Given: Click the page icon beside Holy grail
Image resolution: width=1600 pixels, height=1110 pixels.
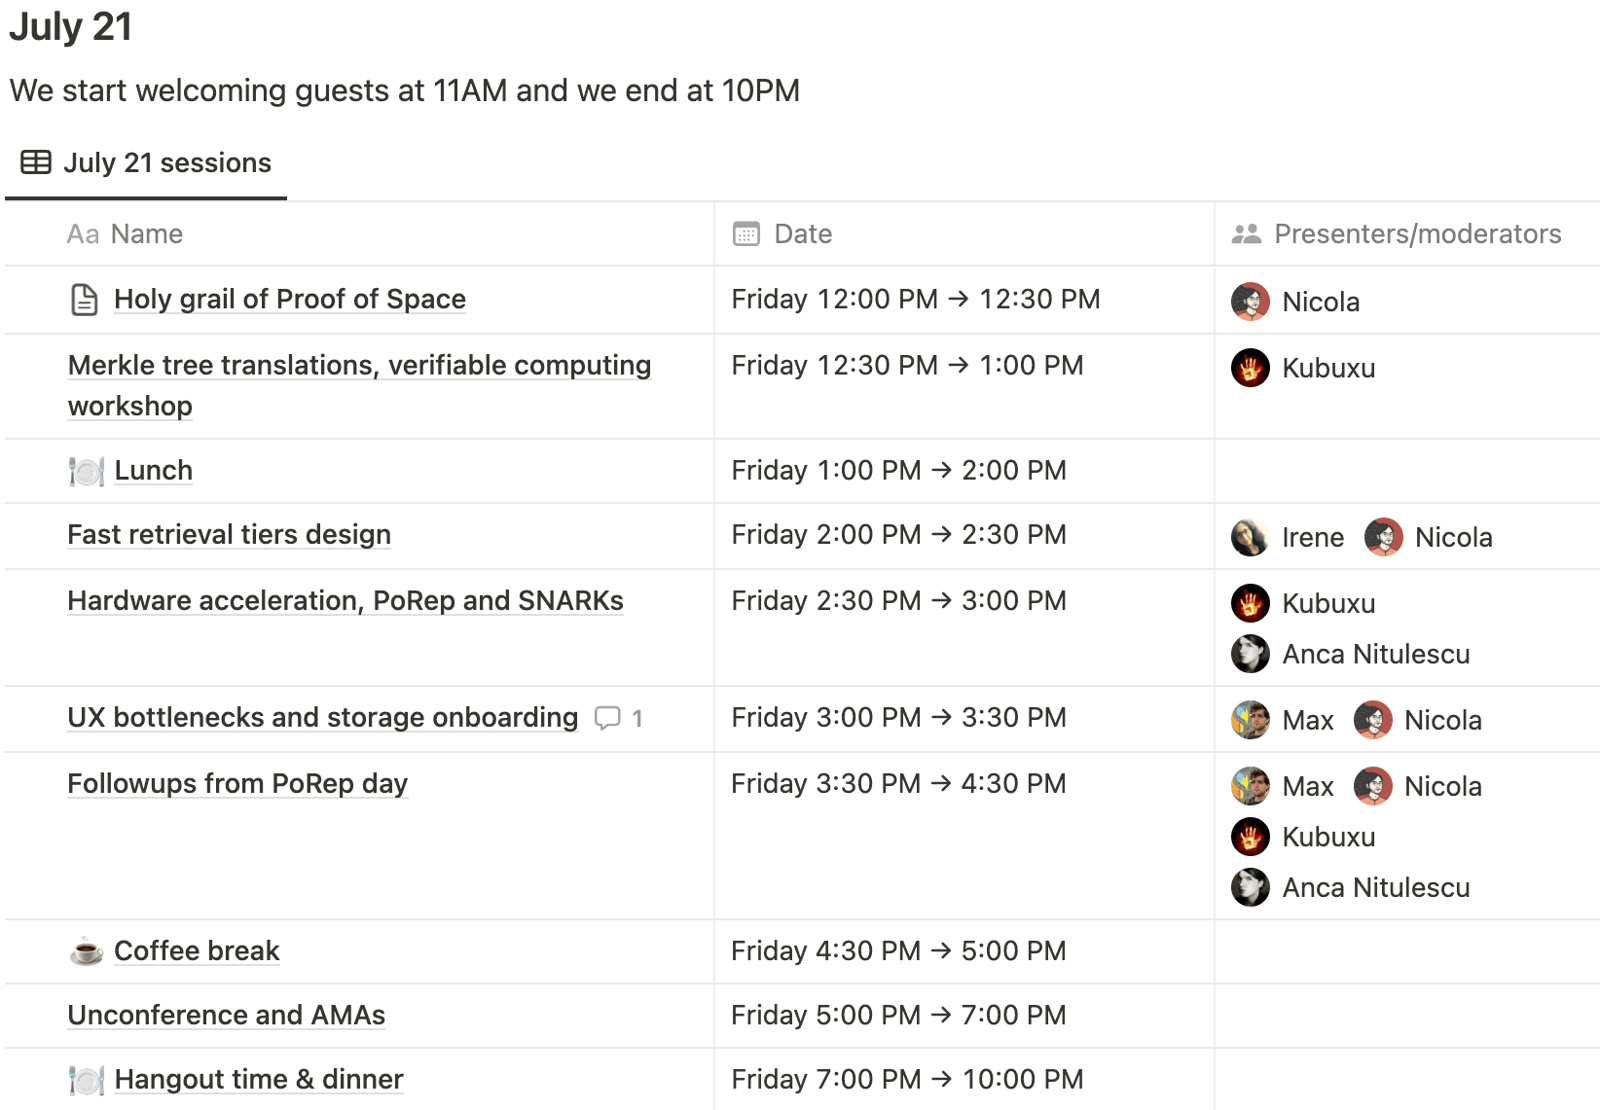Looking at the screenshot, I should [x=85, y=300].
